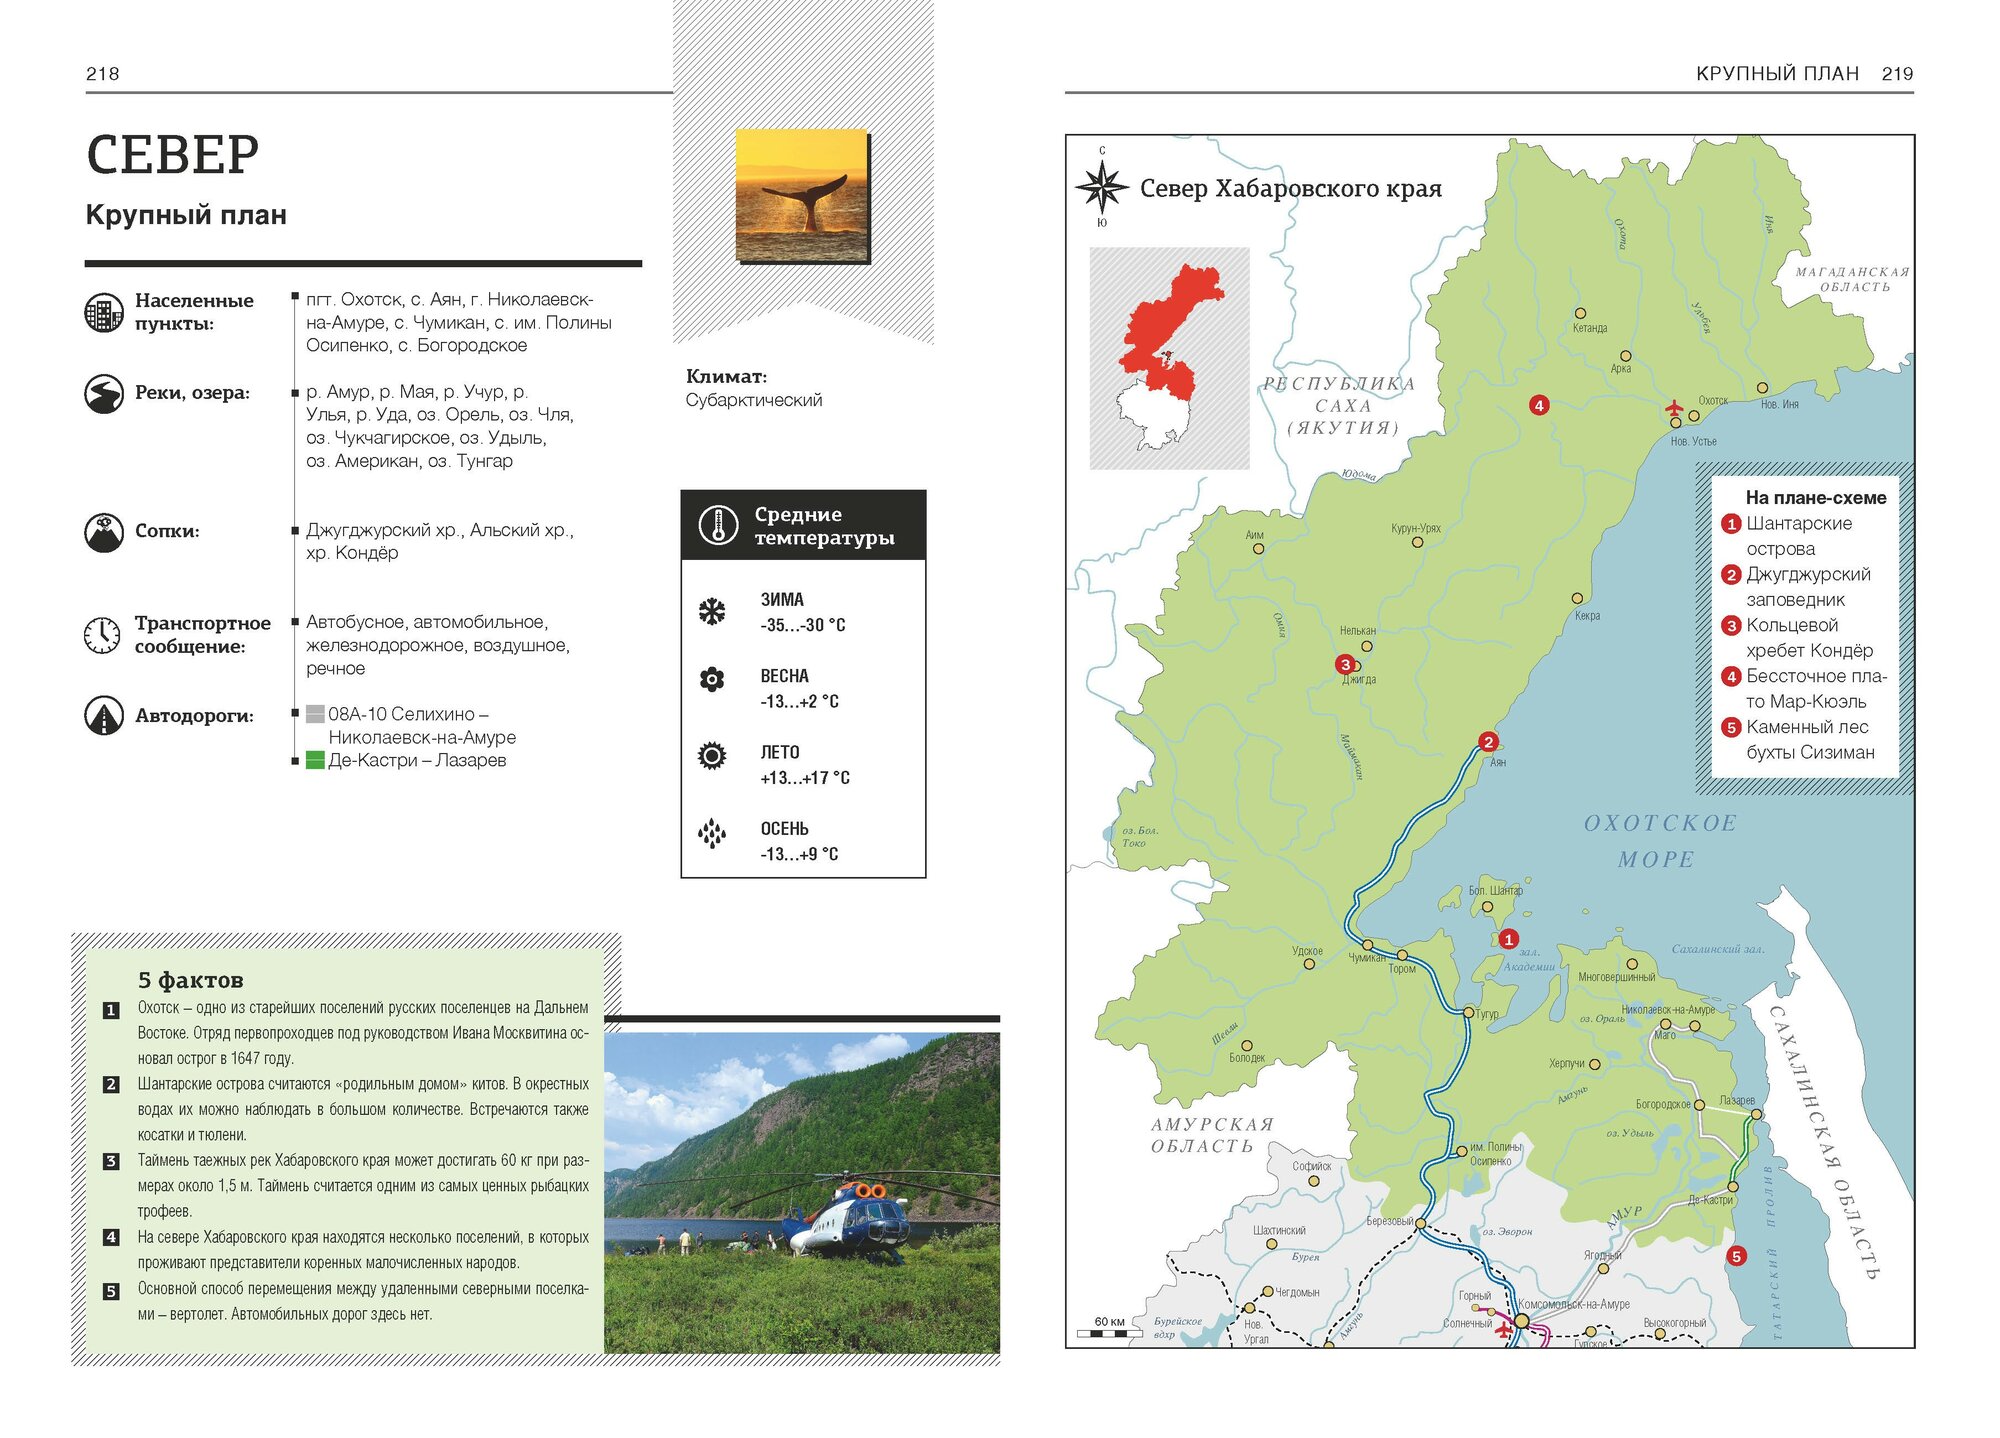Click map marker 3 near Джигда

point(1345,664)
